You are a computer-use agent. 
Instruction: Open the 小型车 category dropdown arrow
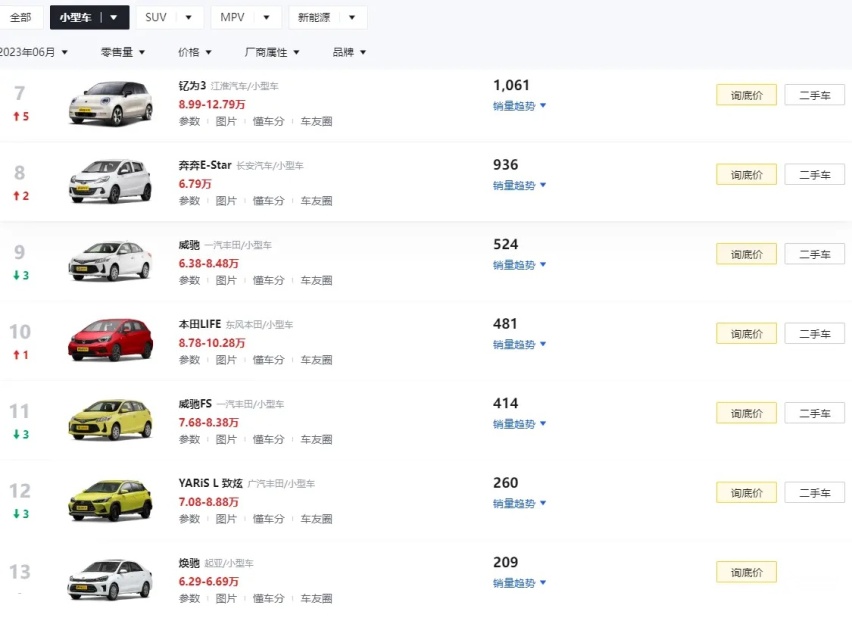click(114, 17)
